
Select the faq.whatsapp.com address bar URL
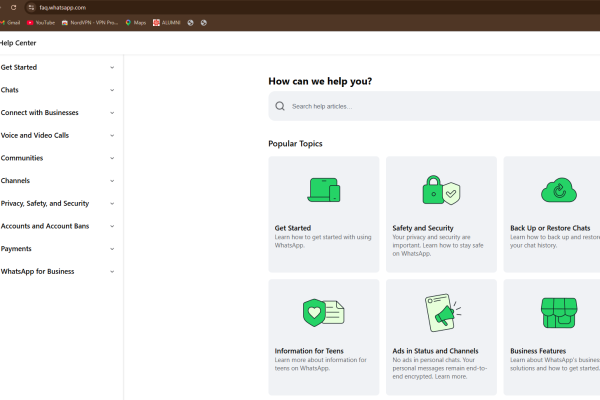62,7
